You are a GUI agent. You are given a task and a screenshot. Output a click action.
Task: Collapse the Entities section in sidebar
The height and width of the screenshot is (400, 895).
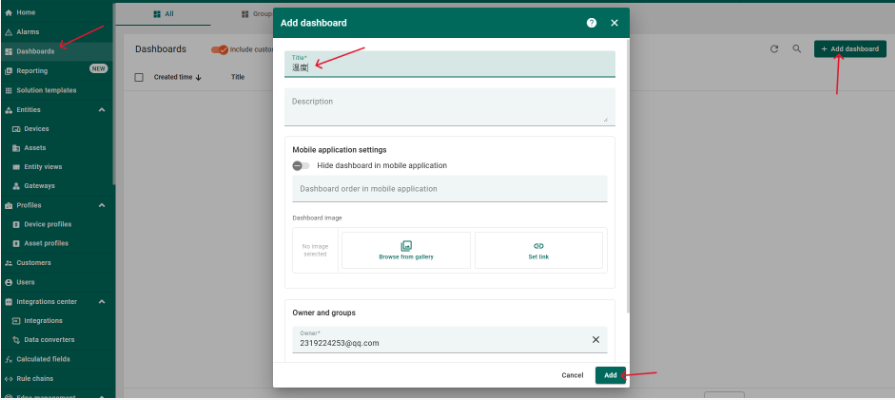pyautogui.click(x=102, y=109)
